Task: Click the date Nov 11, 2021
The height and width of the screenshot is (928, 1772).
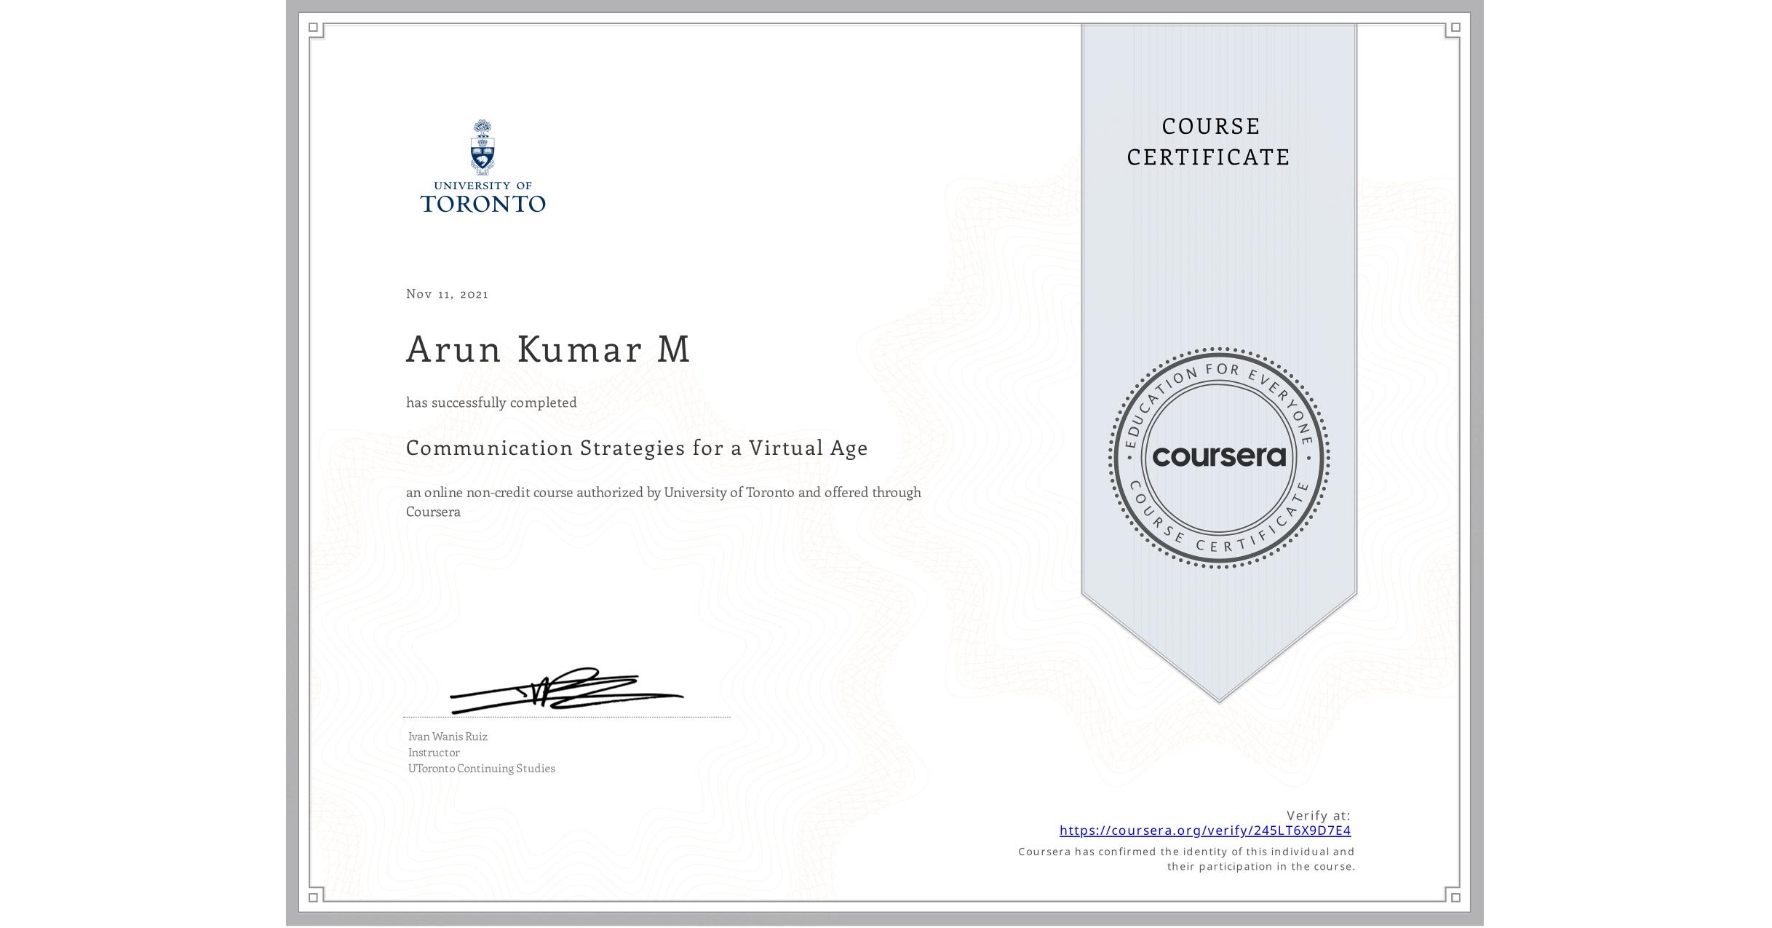Action: [447, 293]
